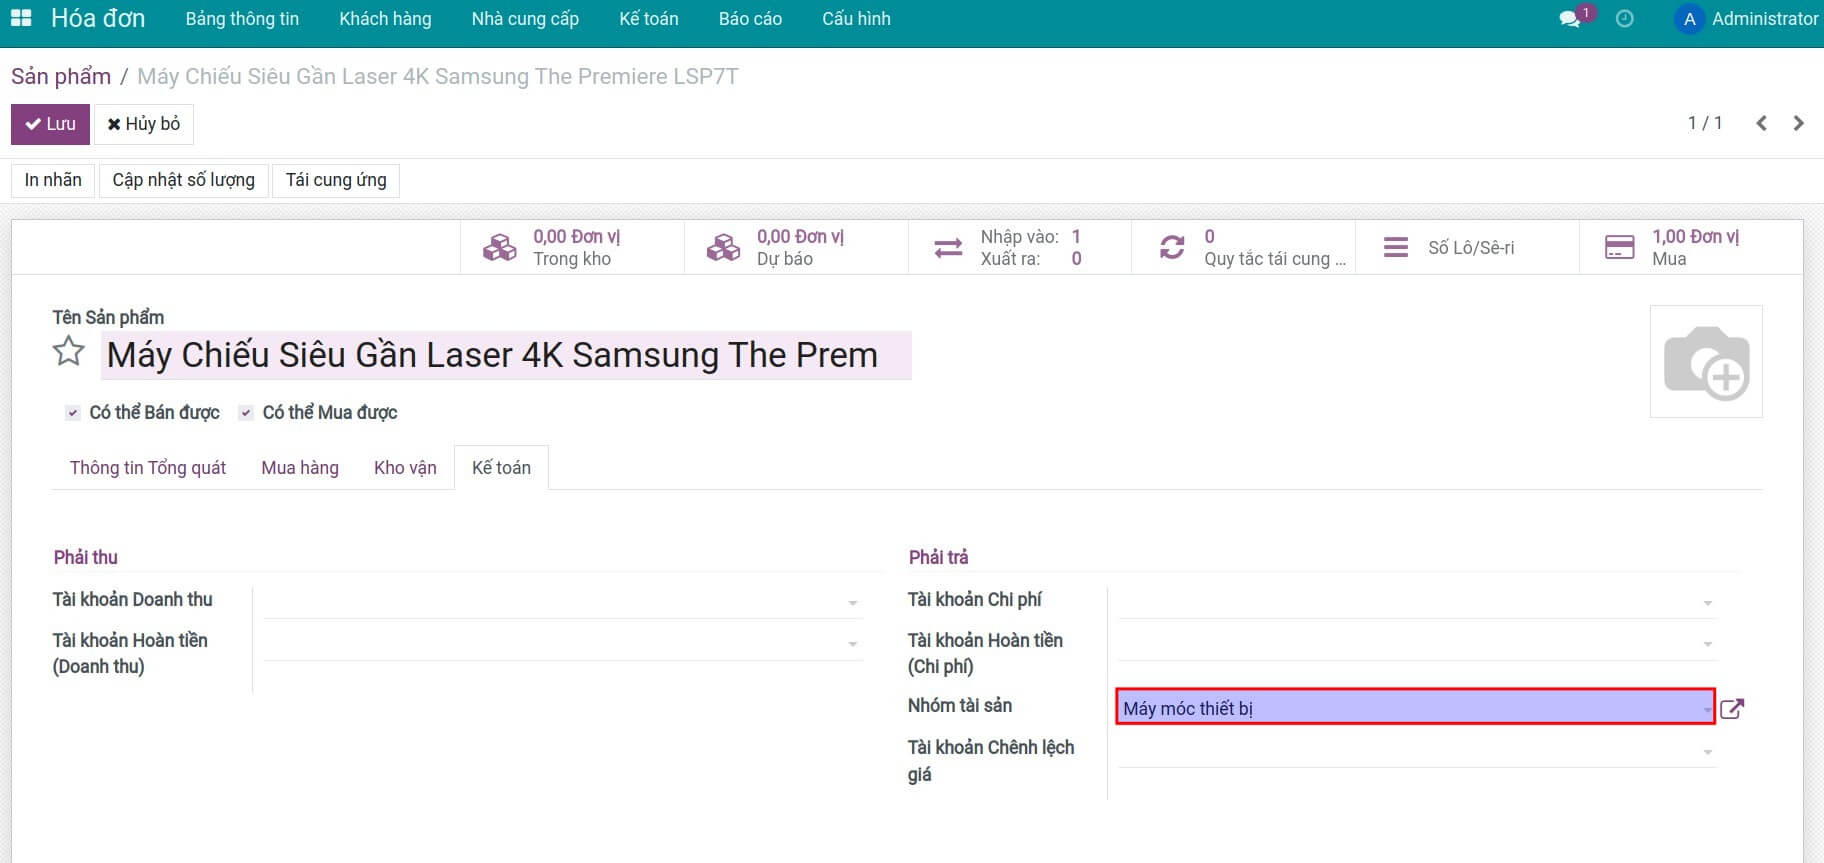Toggle the Có thể Mua được checkbox
Screen dimensions: 1824x863
tap(246, 413)
